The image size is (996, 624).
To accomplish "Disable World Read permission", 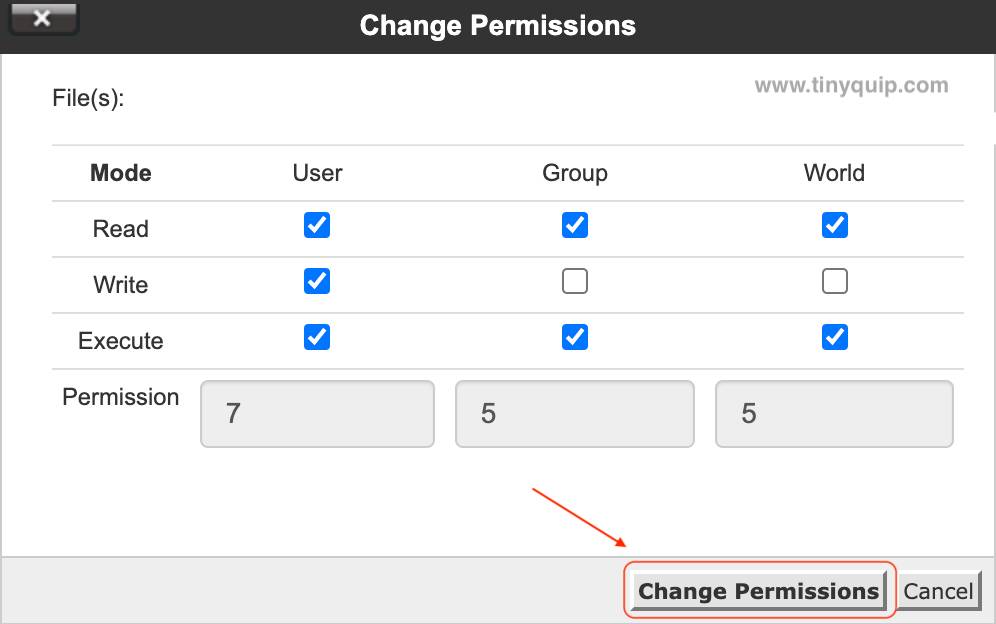I will point(835,225).
